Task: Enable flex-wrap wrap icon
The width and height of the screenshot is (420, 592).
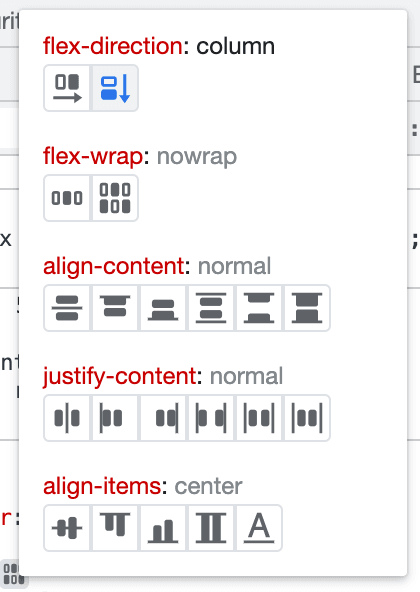Action: pos(115,198)
